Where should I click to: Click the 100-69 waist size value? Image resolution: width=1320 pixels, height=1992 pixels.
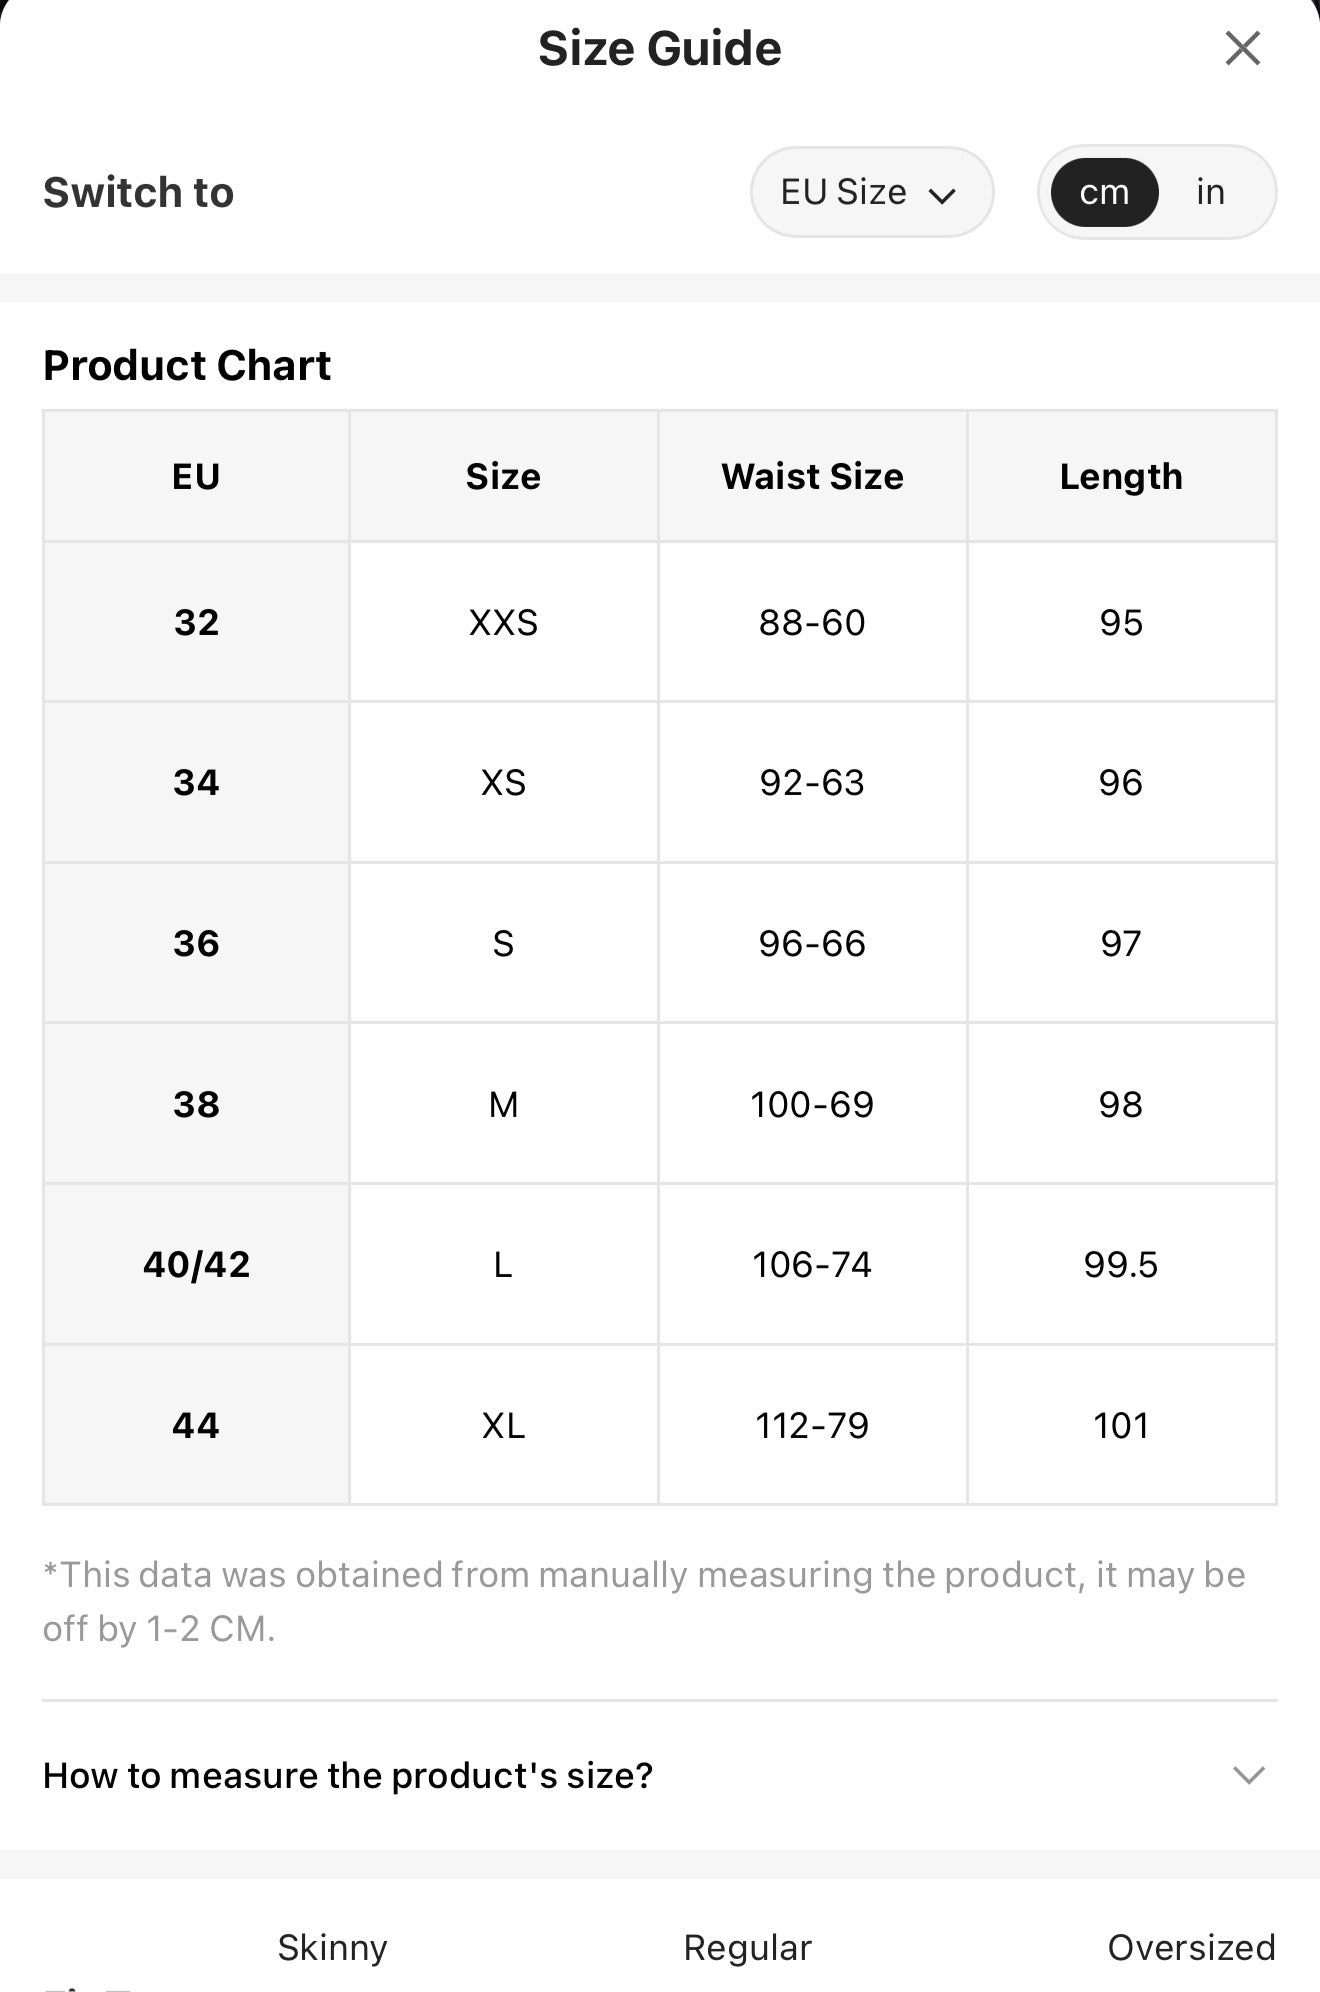coord(812,1104)
